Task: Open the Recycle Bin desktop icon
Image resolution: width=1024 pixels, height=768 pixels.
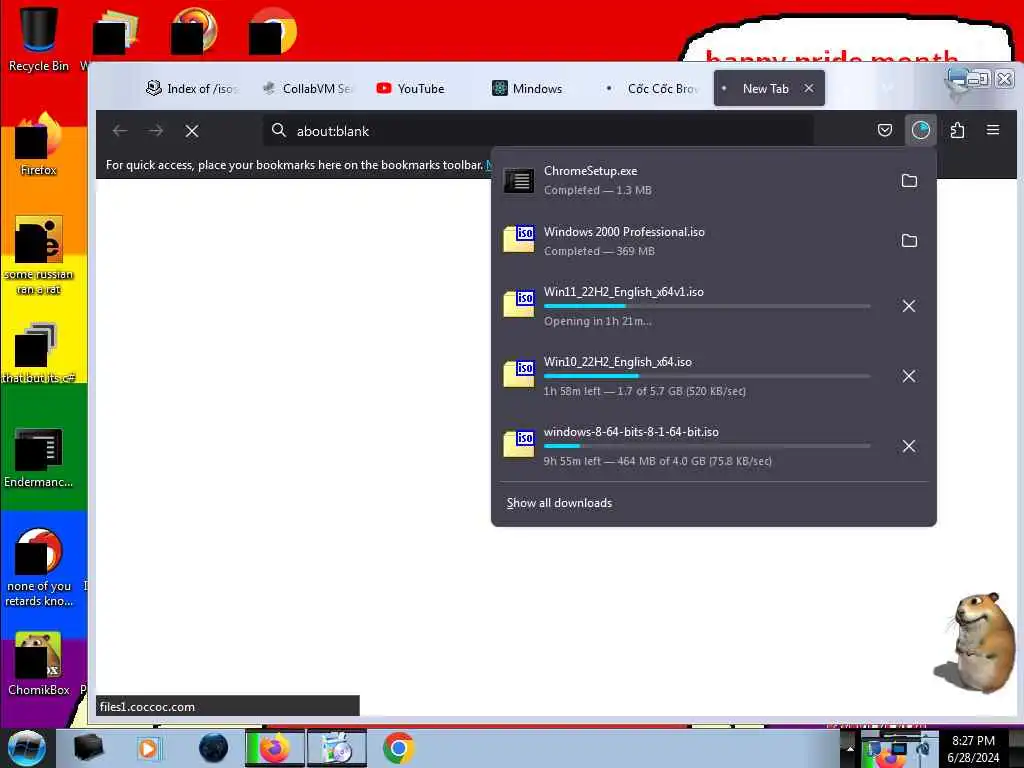Action: click(38, 38)
